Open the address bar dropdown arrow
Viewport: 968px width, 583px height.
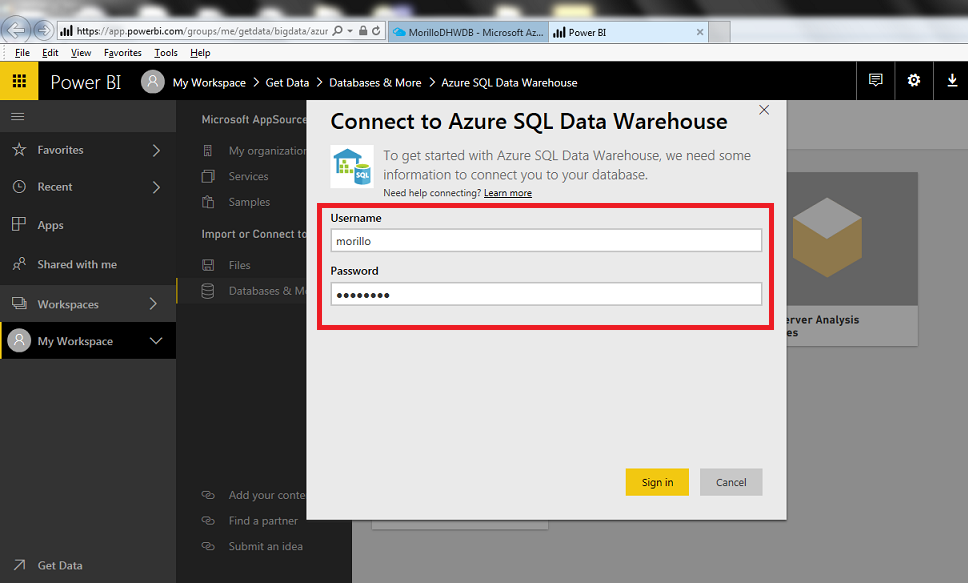350,31
